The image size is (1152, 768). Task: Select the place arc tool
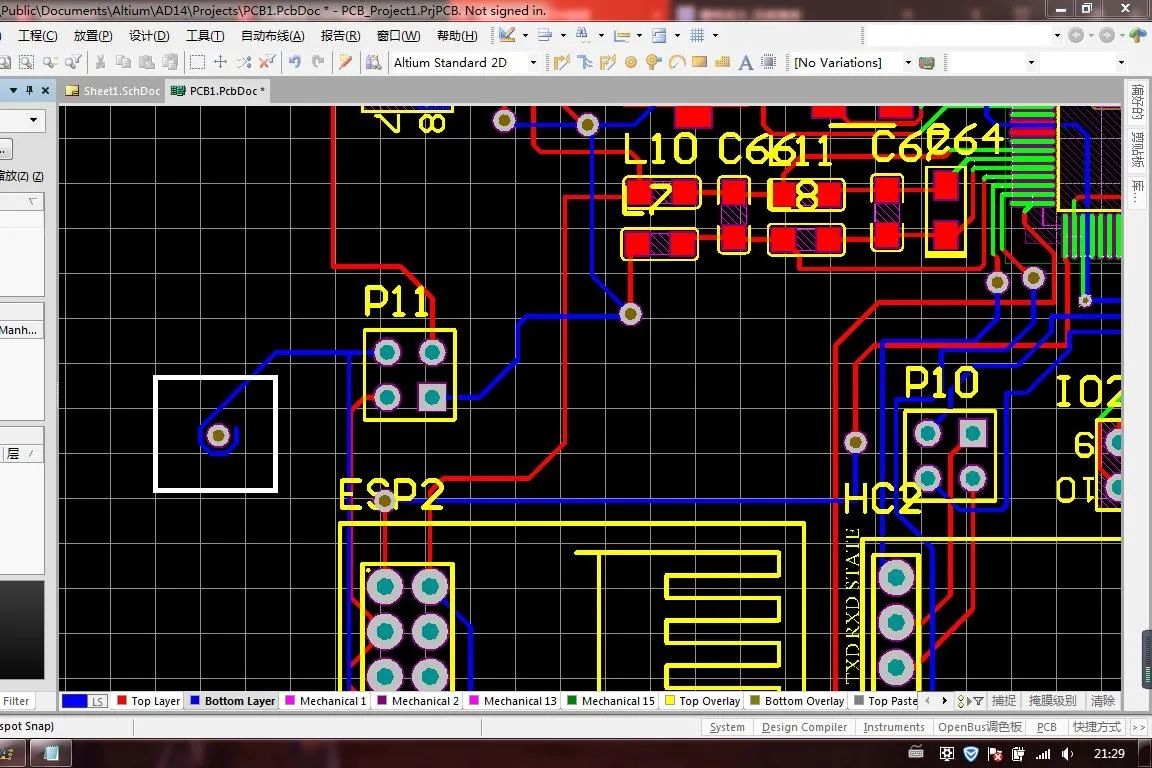point(677,62)
